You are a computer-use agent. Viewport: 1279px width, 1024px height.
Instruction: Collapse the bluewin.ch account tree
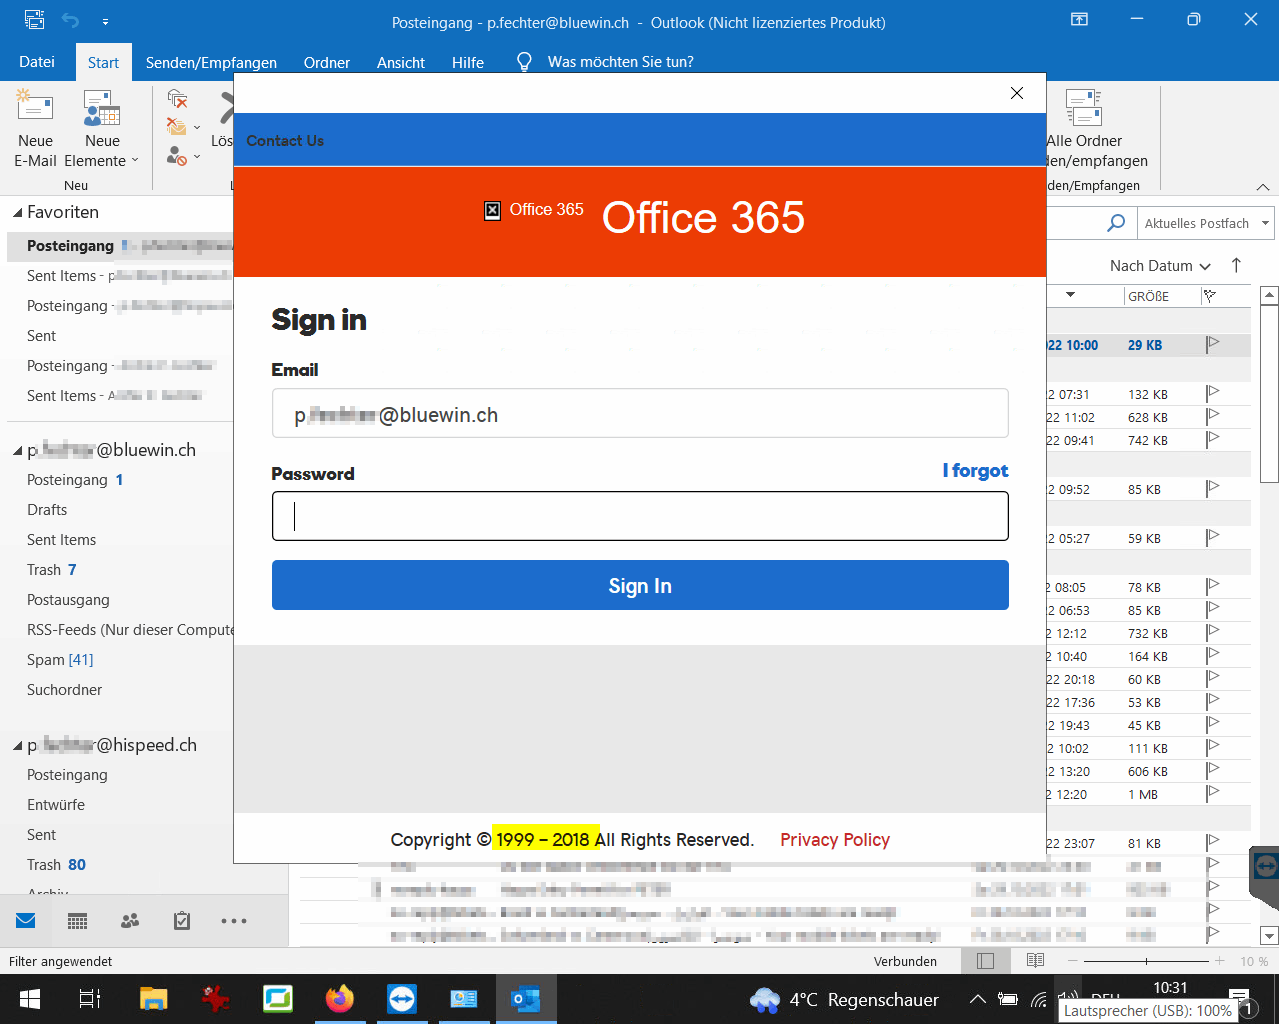17,451
